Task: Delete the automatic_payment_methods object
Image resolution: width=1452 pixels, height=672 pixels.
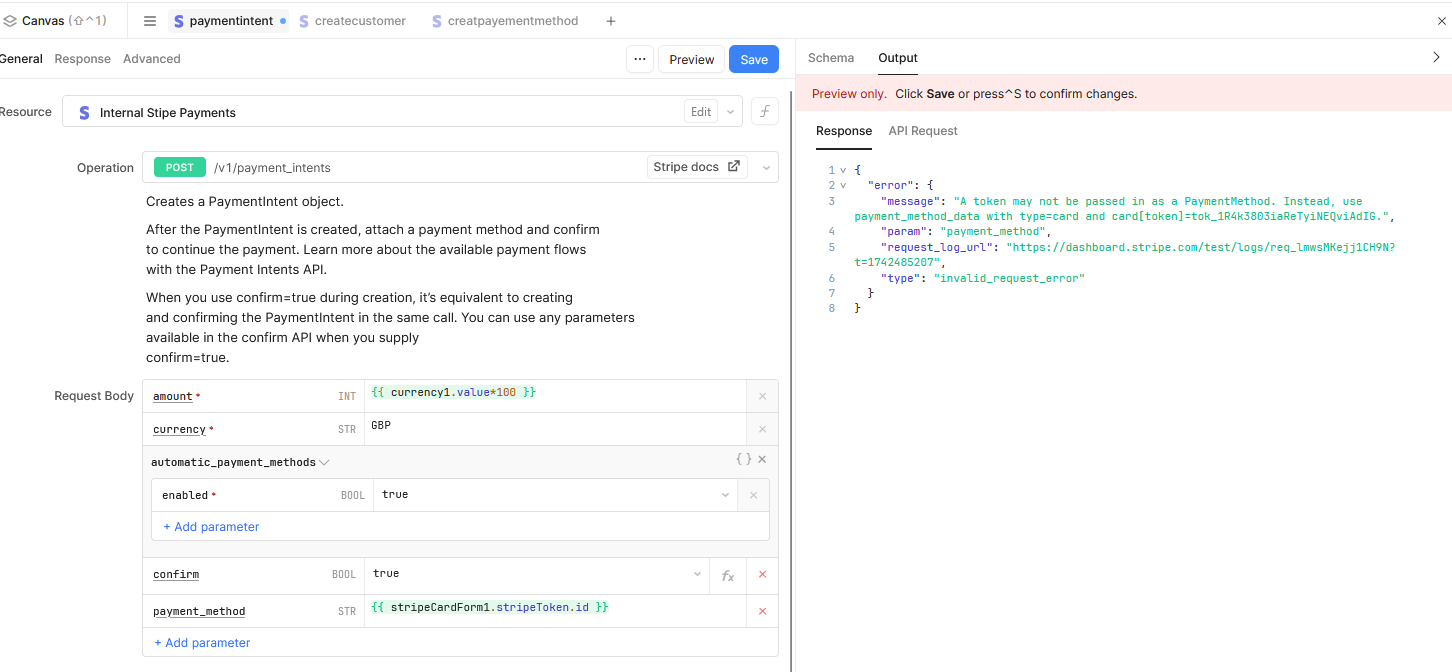Action: point(762,459)
